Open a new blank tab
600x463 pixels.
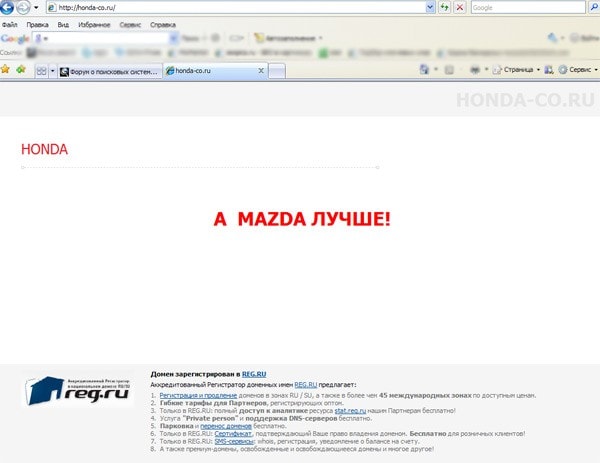[277, 71]
